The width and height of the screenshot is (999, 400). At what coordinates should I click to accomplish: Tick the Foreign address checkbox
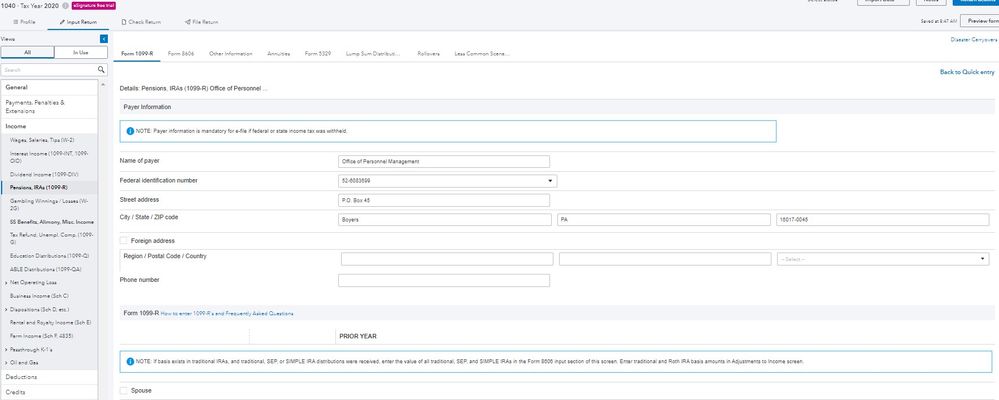124,241
